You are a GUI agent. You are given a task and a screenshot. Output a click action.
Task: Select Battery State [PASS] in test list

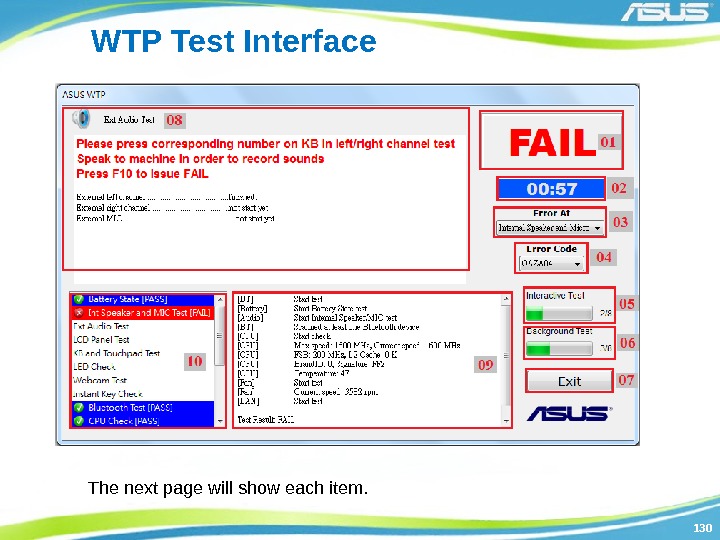coord(143,299)
